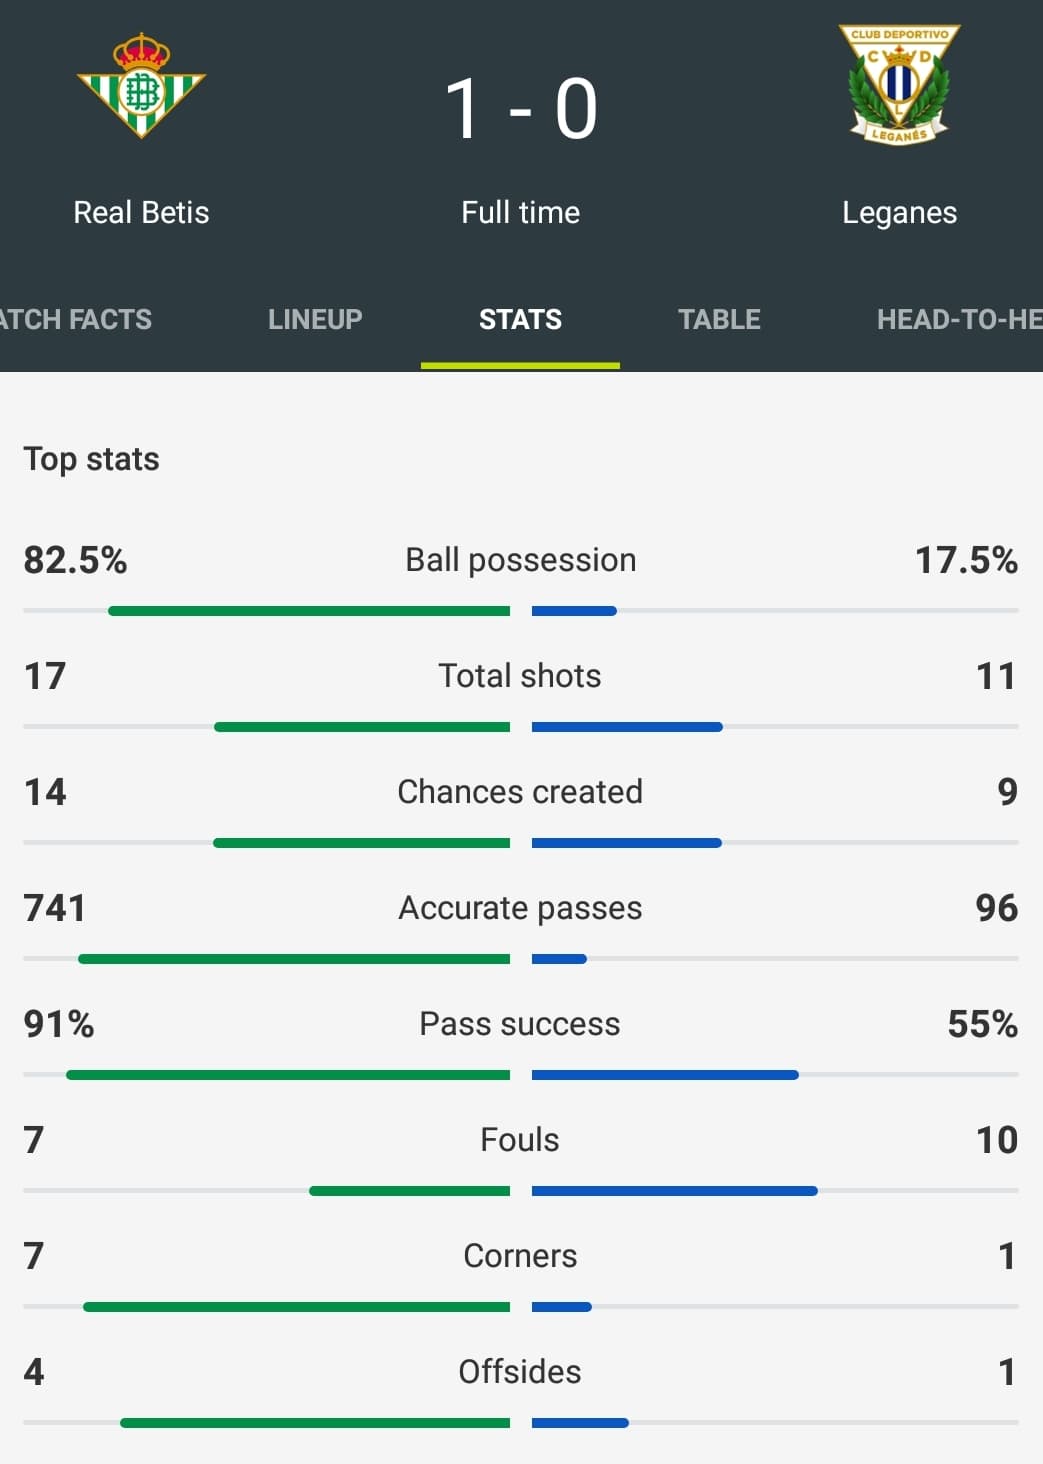The height and width of the screenshot is (1464, 1043).
Task: Open the Head-to-Head tab
Action: point(960,319)
